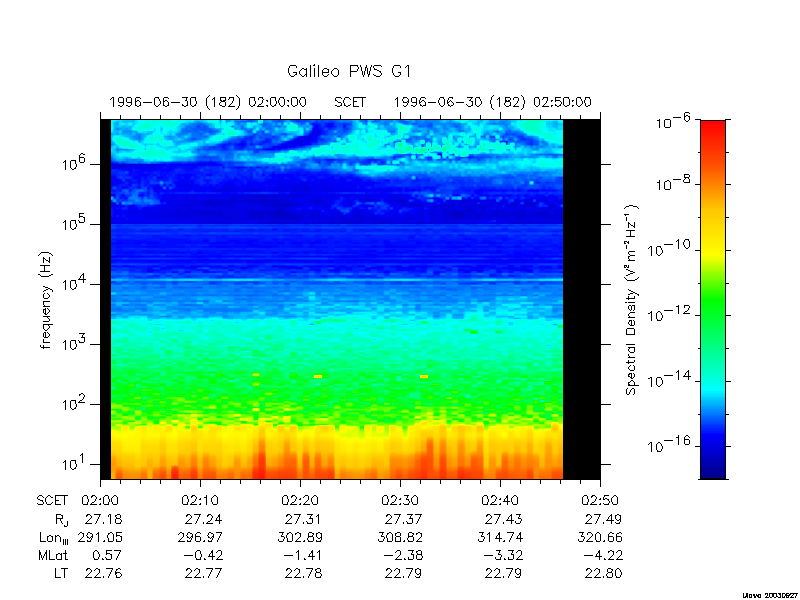Click the plot title 'Galileo PWS G1'
This screenshot has height=600, width=800.
click(349, 71)
